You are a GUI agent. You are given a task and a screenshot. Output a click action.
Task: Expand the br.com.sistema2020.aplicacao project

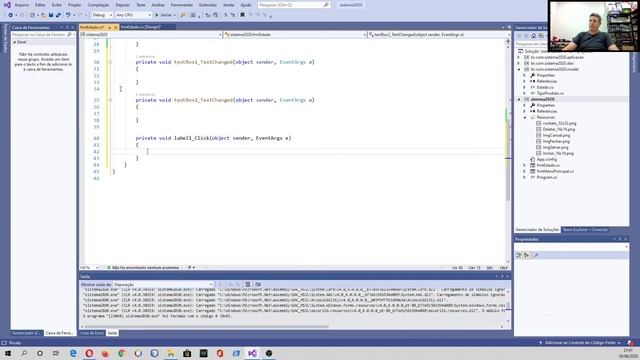coord(519,58)
